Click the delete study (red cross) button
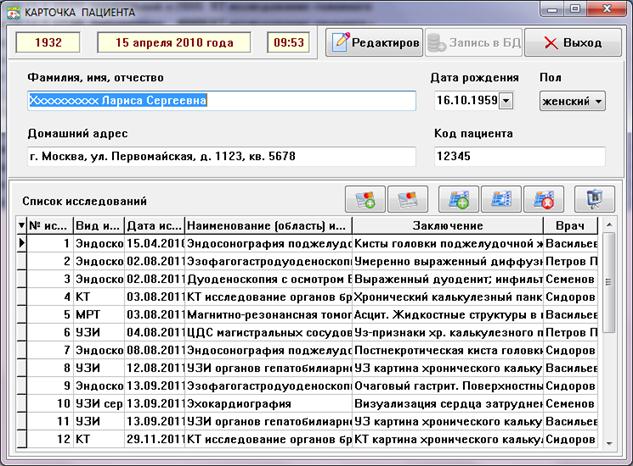 (544, 199)
